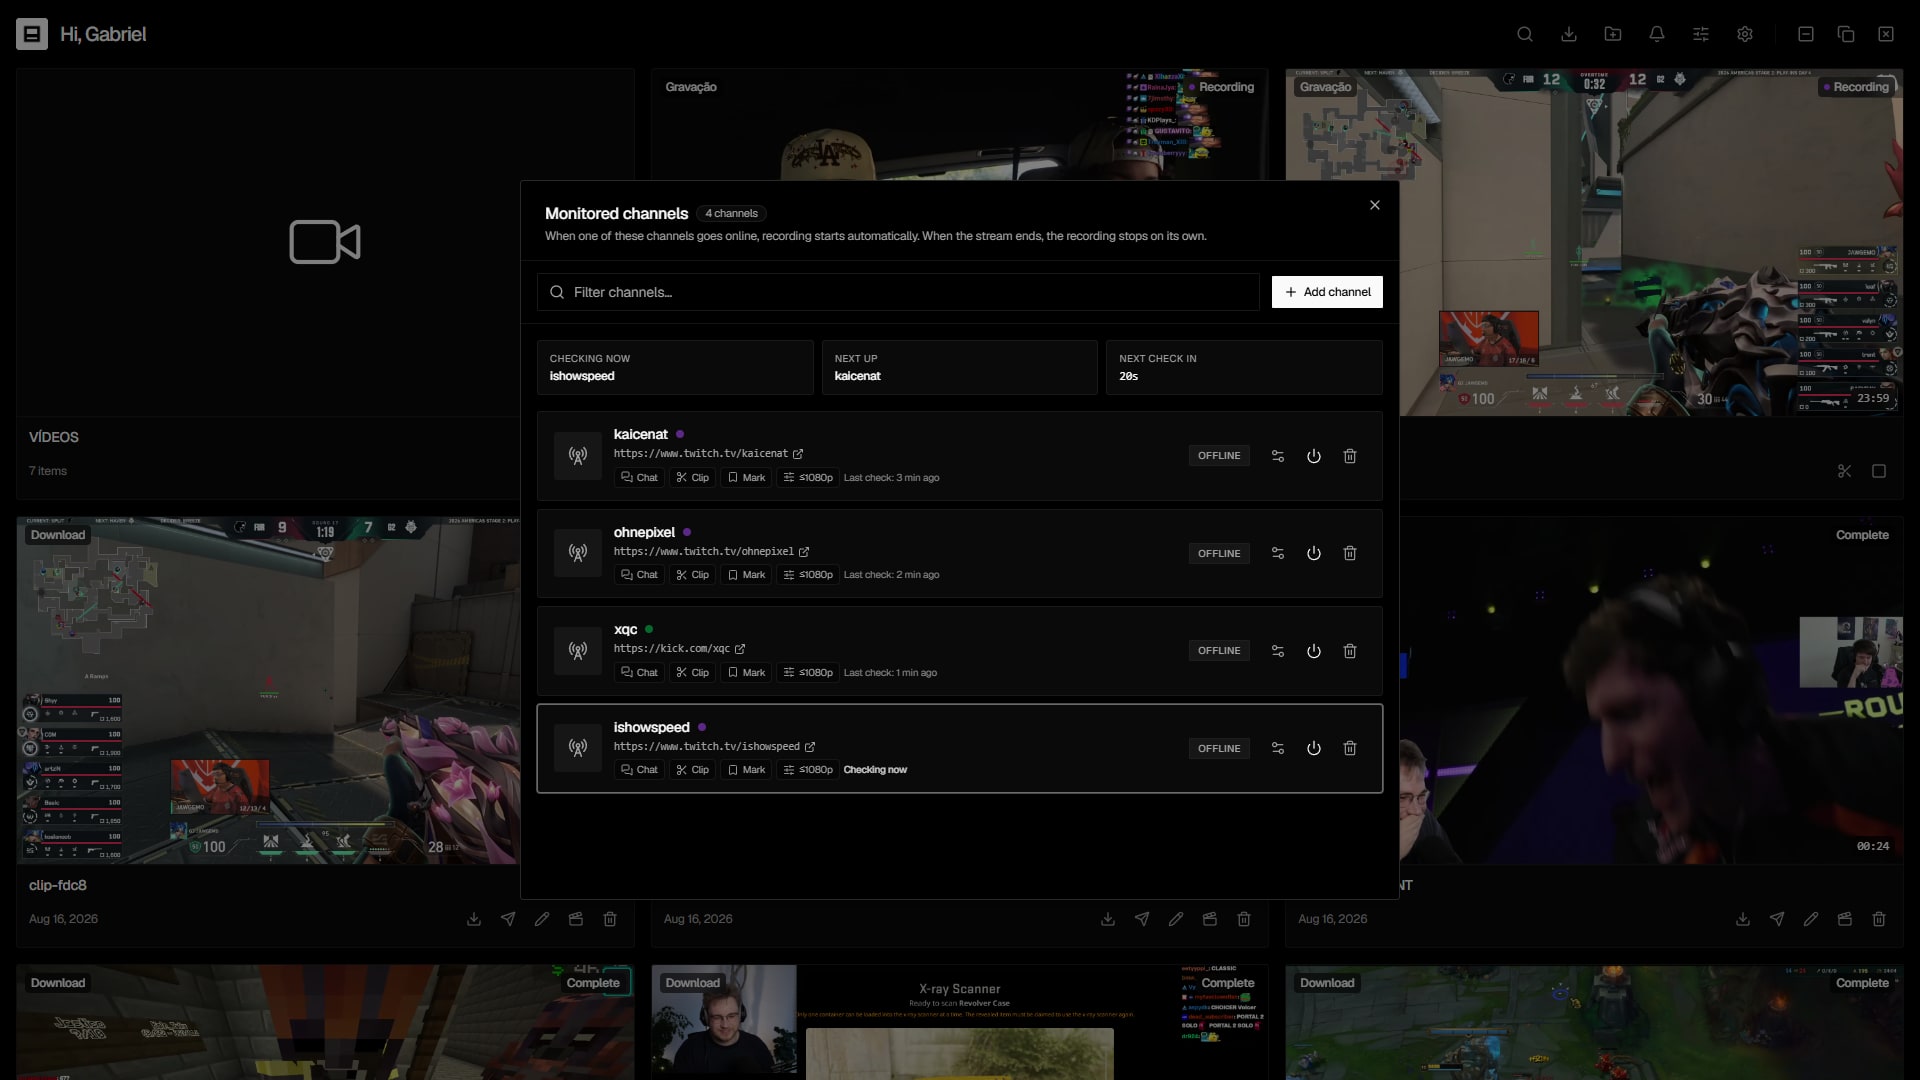
Task: Toggle power for ohnepixel channel
Action: [x=1314, y=553]
